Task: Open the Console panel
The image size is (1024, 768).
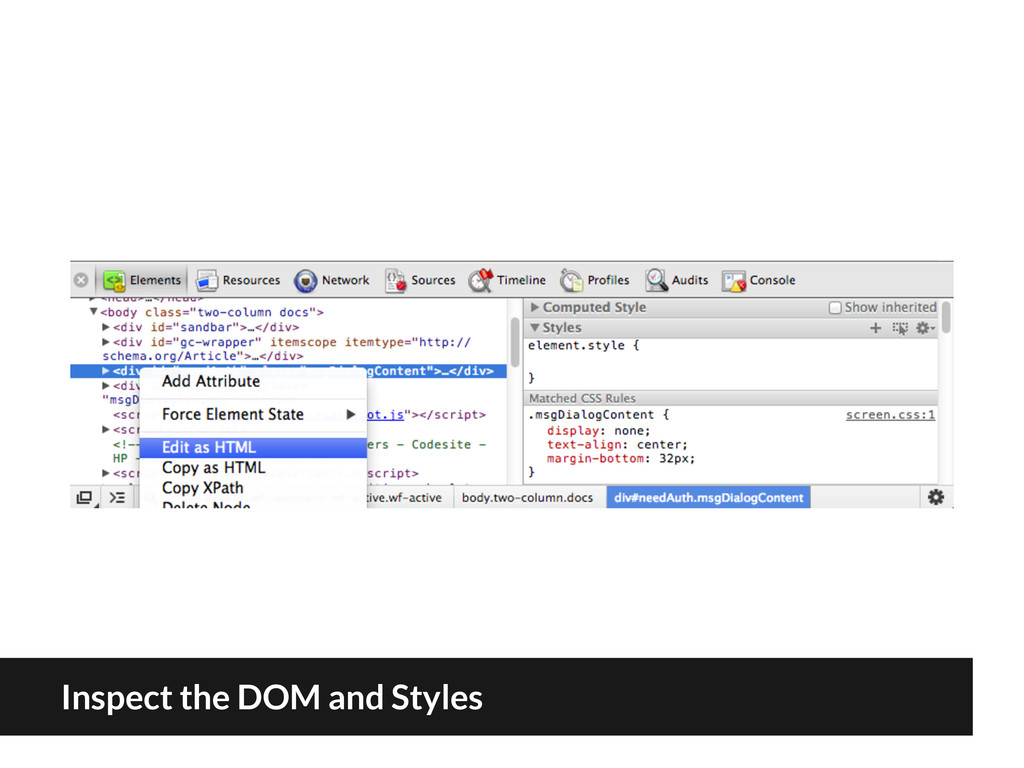Action: pos(759,280)
